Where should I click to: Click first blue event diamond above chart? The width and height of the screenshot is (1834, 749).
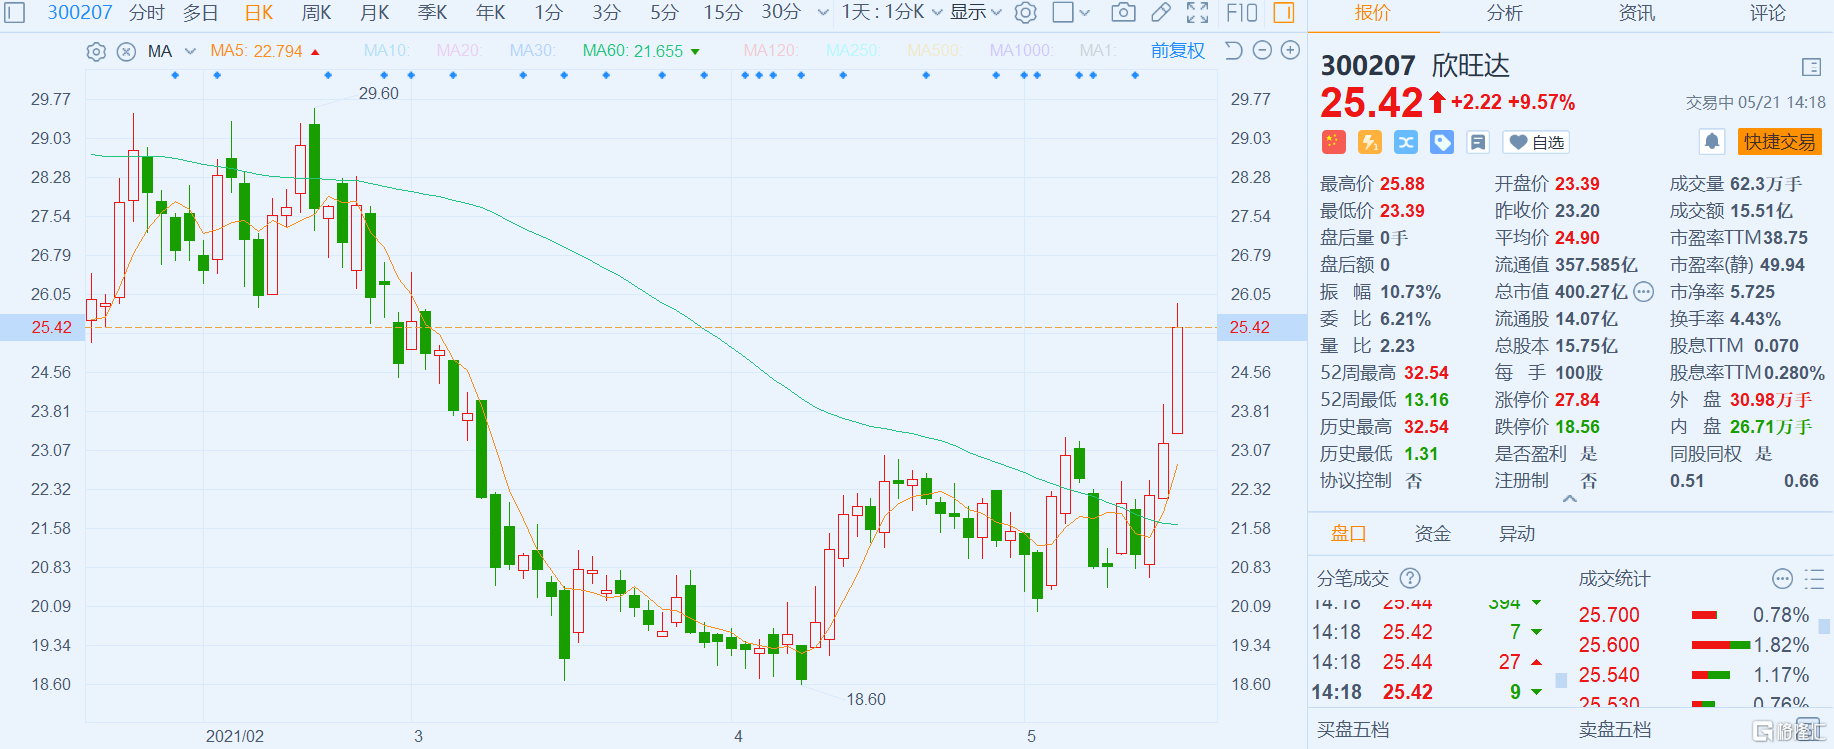[175, 75]
